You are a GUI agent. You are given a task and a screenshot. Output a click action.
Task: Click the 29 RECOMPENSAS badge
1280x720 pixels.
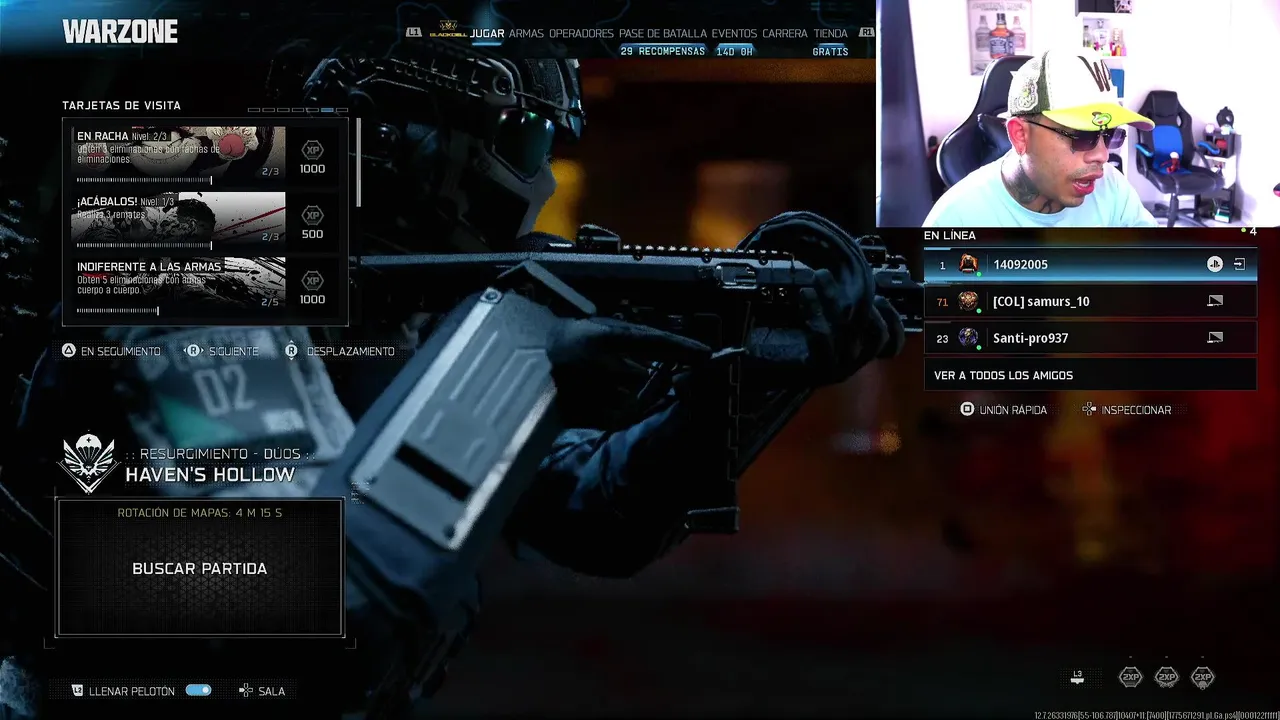(662, 51)
